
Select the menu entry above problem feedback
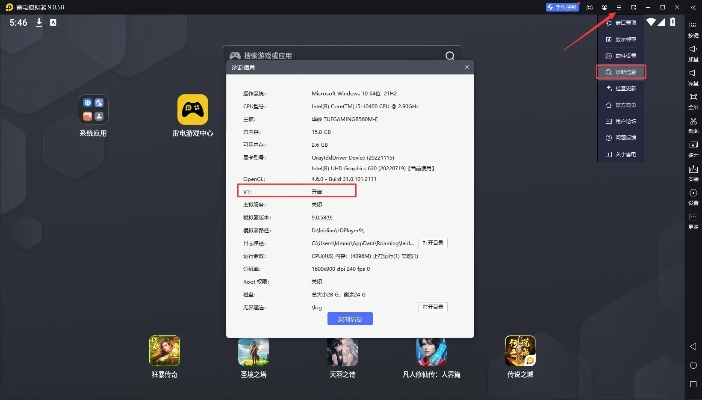click(621, 121)
